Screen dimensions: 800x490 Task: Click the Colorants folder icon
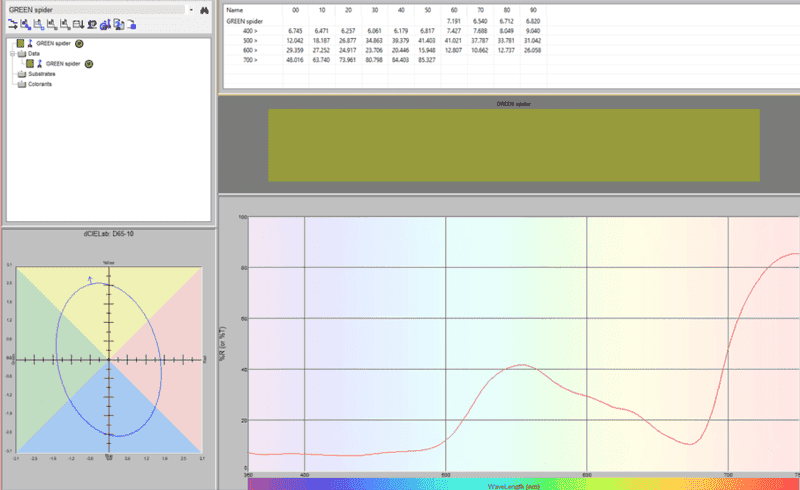21,84
